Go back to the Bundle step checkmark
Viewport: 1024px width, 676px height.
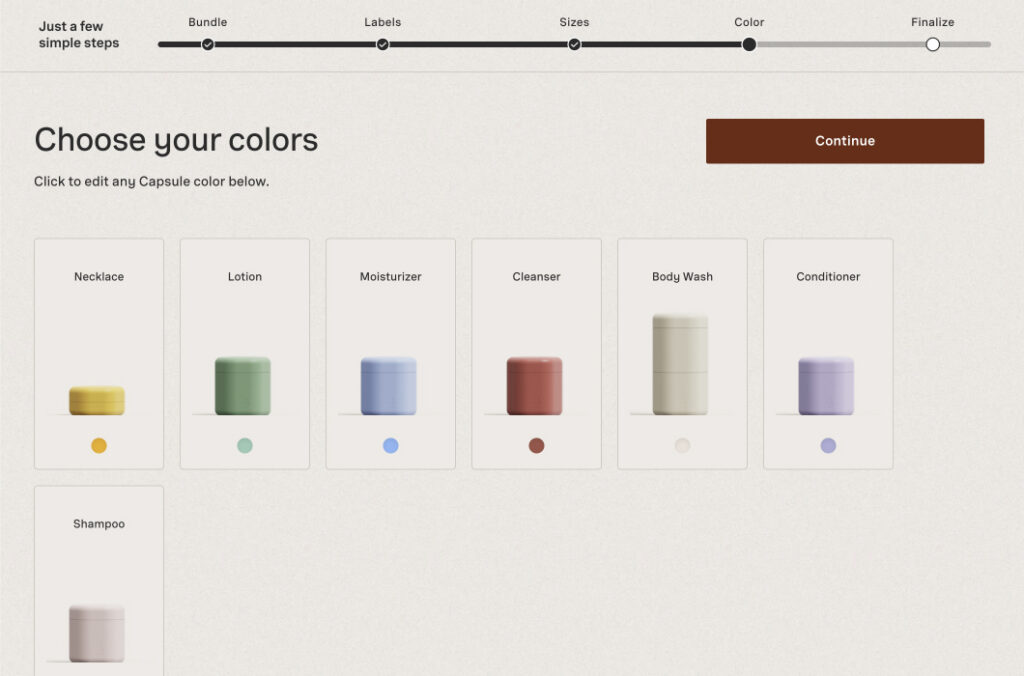[x=208, y=44]
